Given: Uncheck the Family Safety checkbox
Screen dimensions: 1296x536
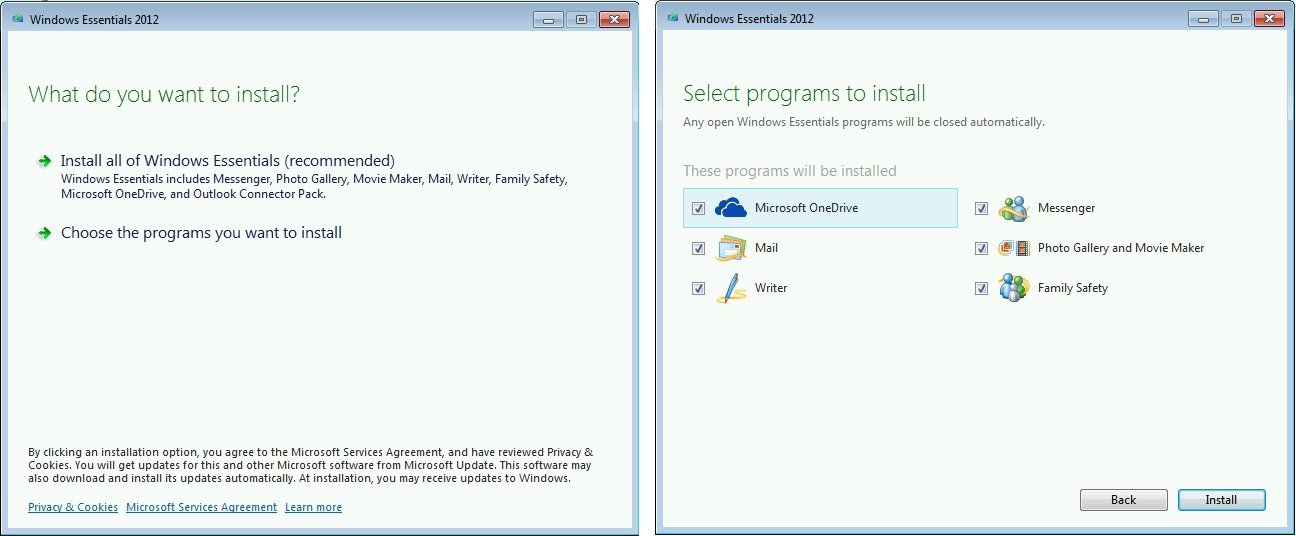Looking at the screenshot, I should point(981,289).
